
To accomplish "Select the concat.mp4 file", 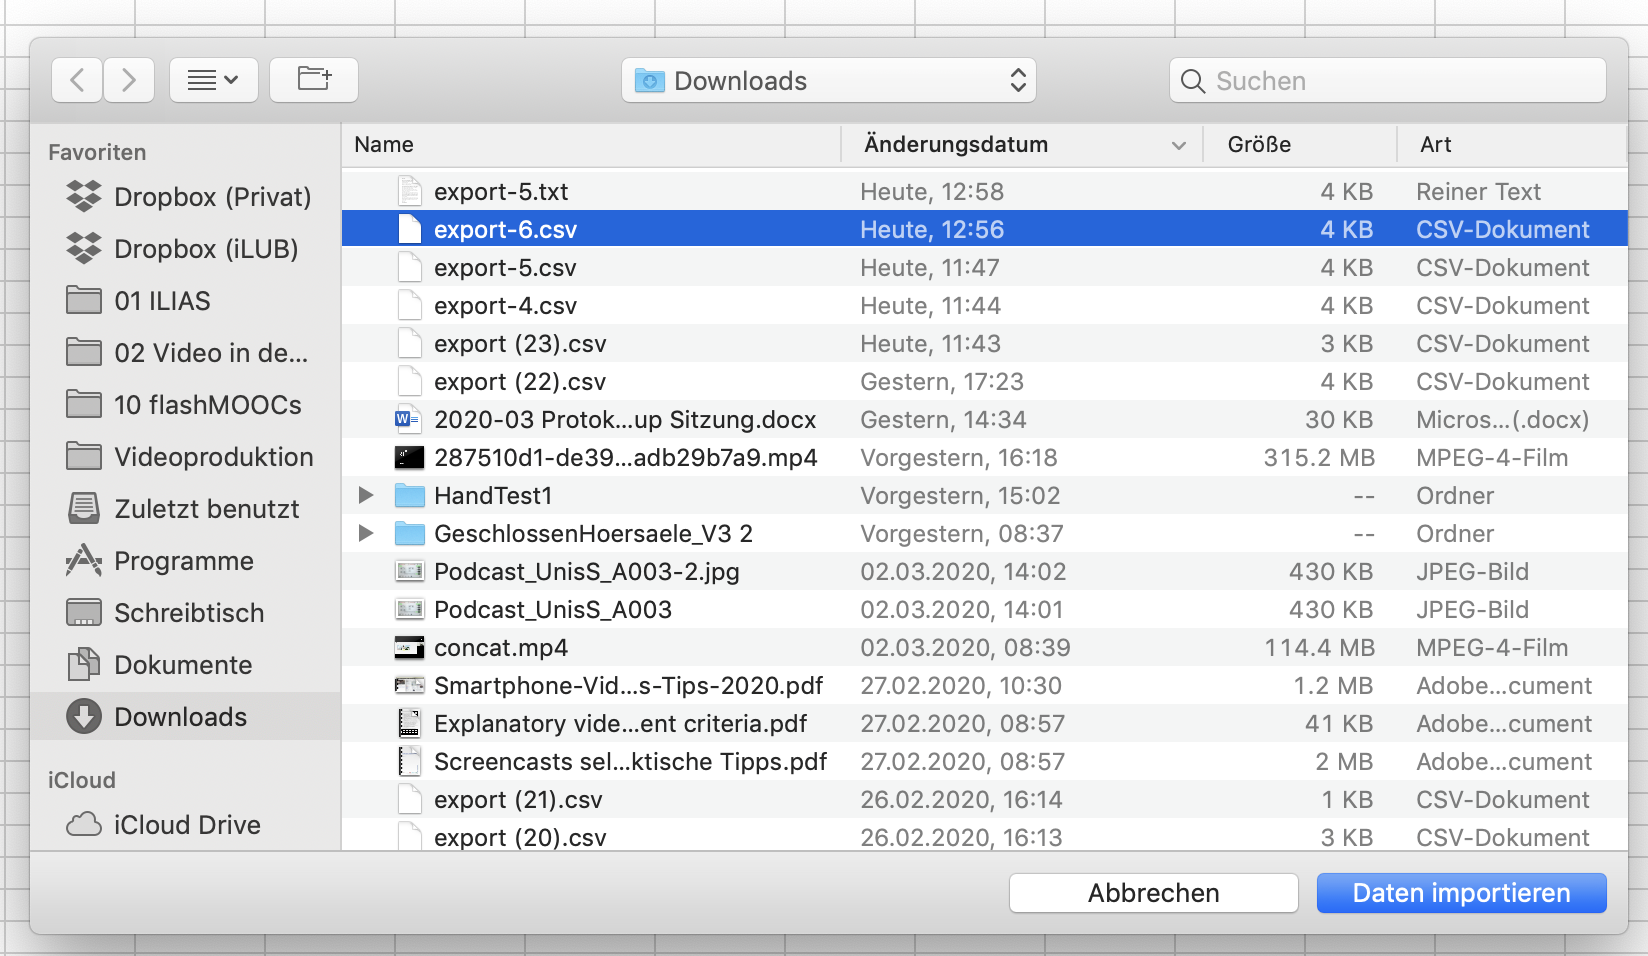I will pos(985,647).
